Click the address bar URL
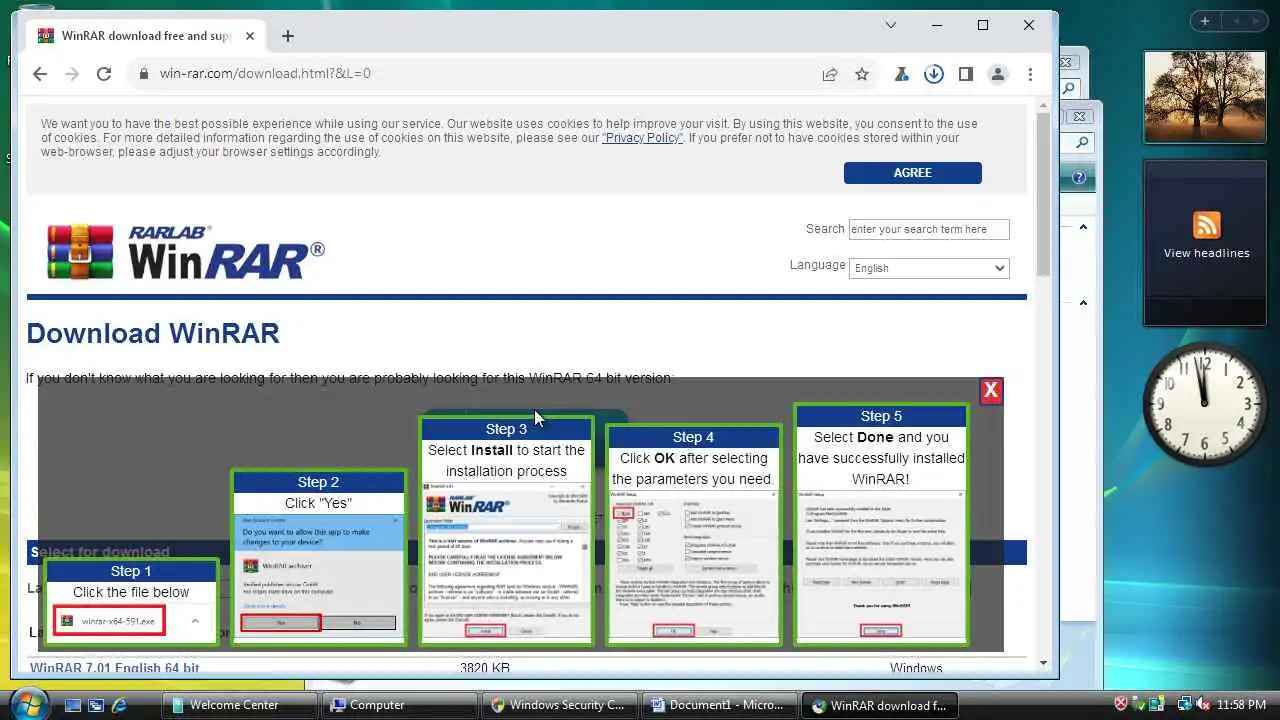The image size is (1280, 720). pos(265,74)
